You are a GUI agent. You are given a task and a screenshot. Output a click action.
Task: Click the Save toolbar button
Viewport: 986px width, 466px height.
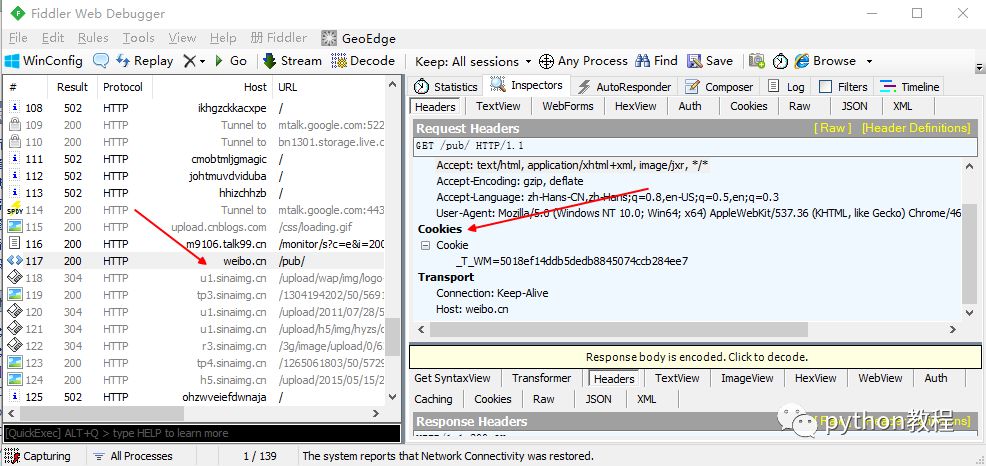710,61
